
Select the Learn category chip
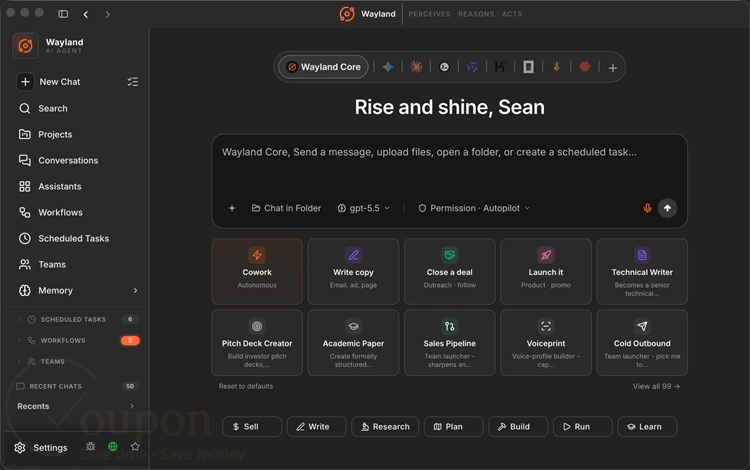pos(647,426)
